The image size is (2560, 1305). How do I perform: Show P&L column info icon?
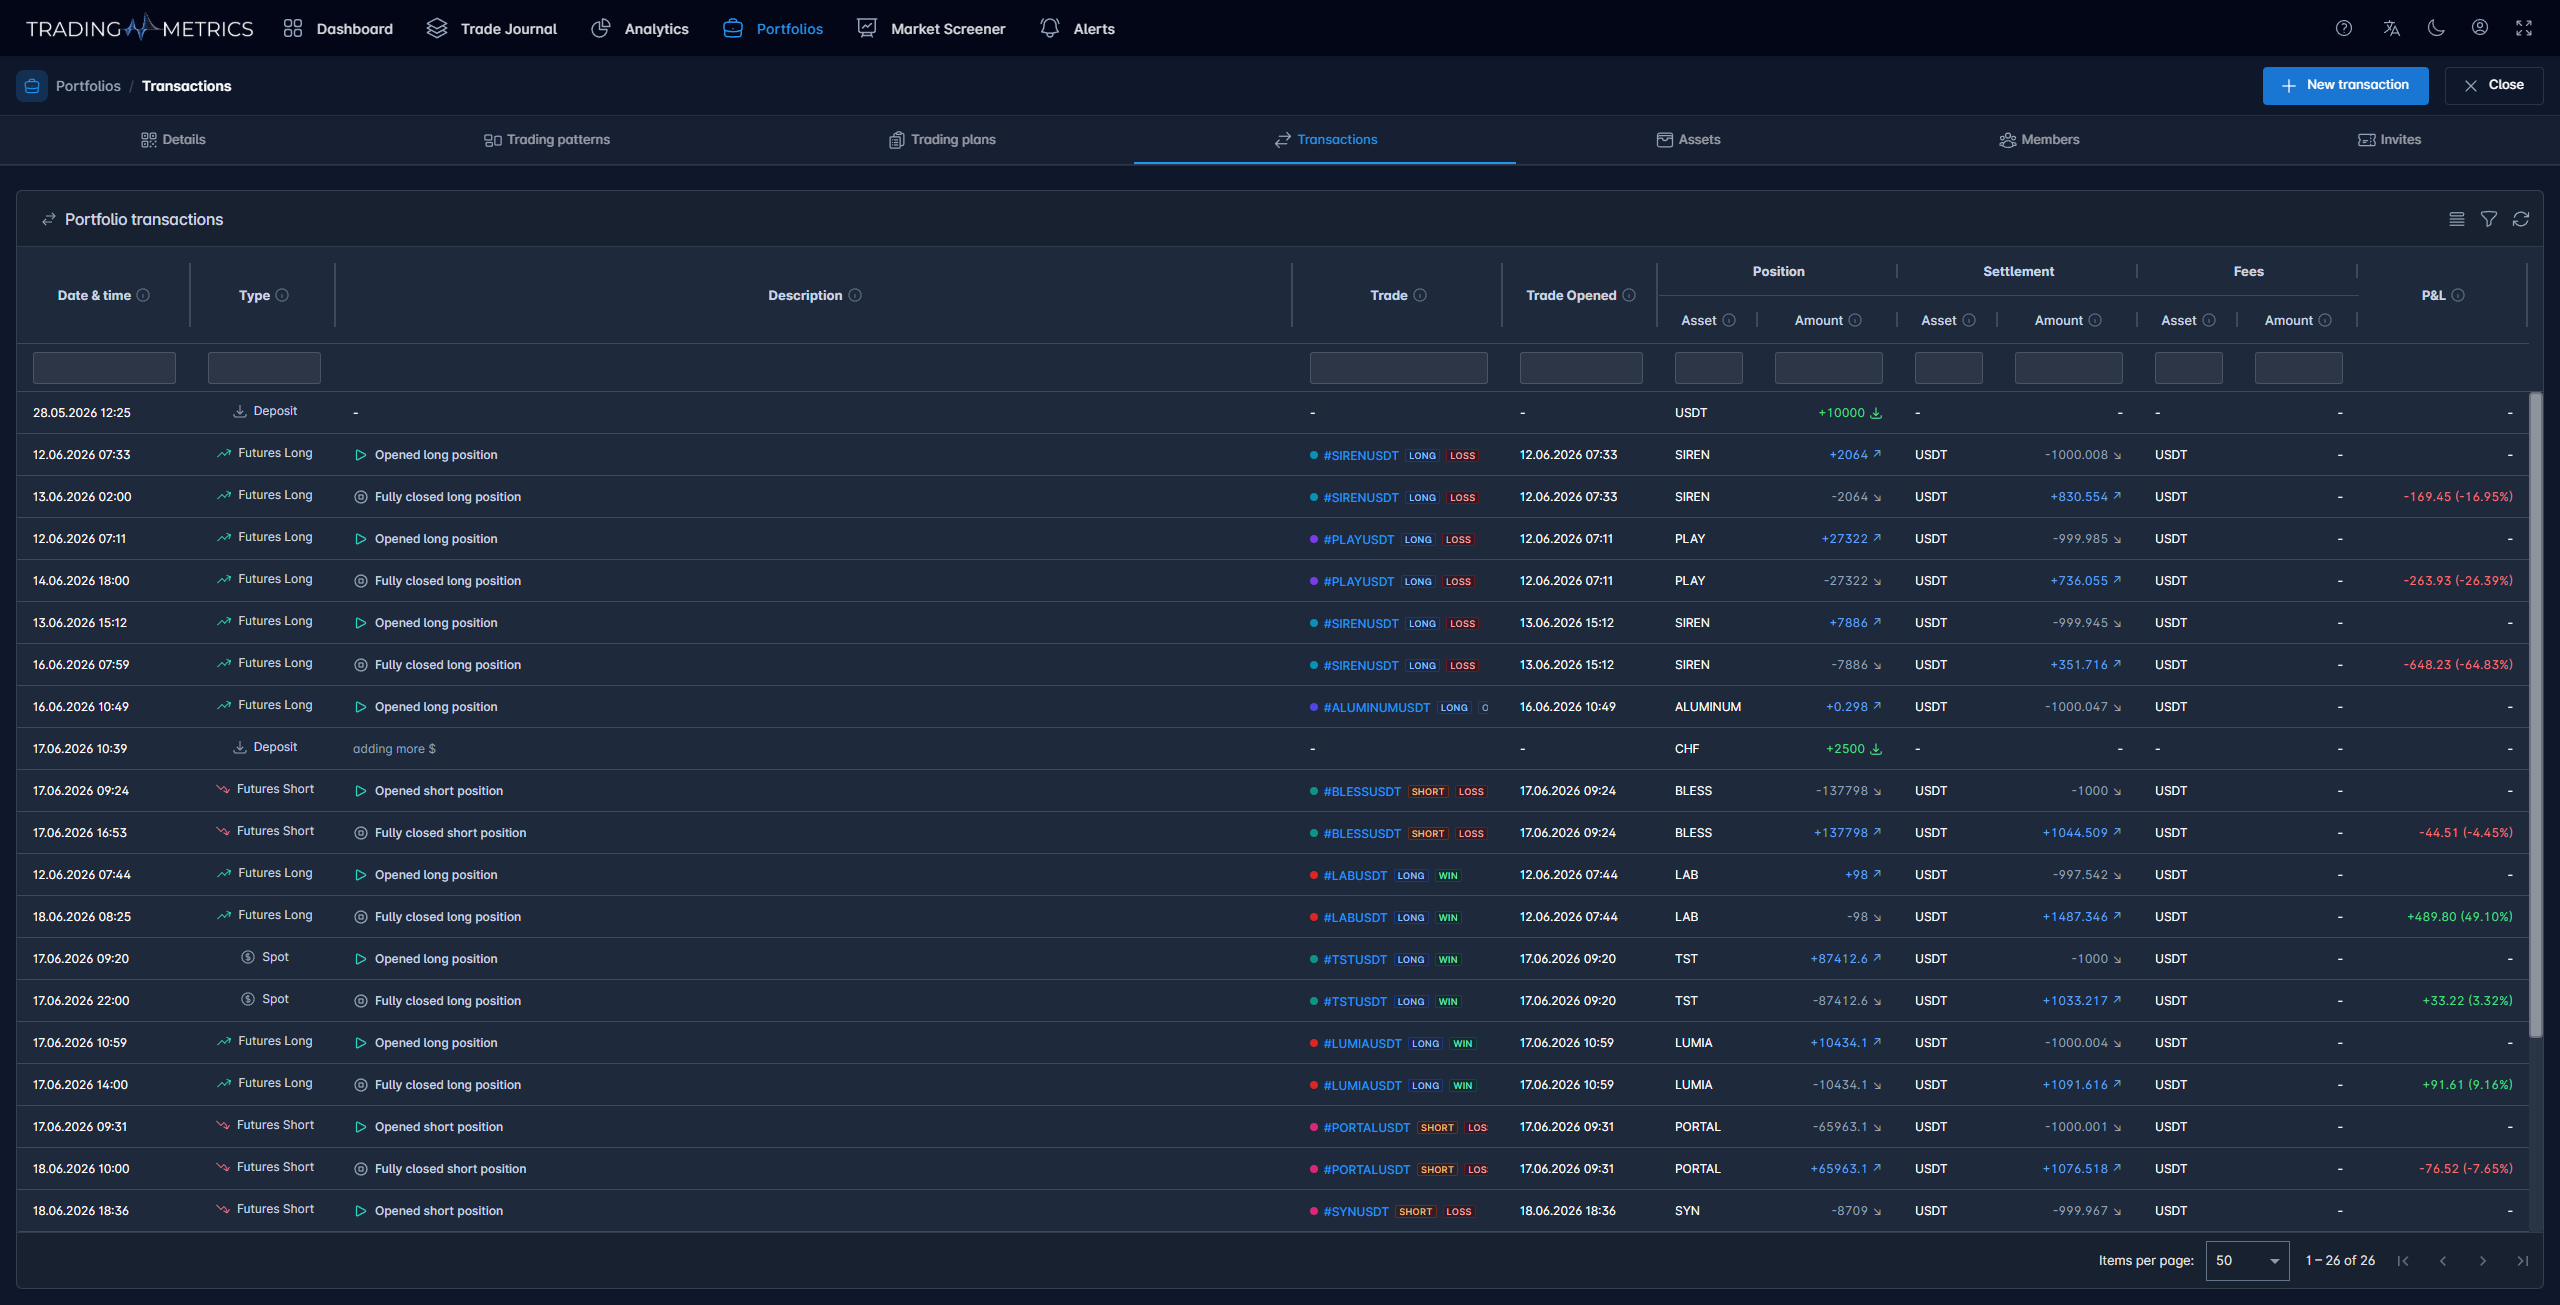coord(2458,295)
